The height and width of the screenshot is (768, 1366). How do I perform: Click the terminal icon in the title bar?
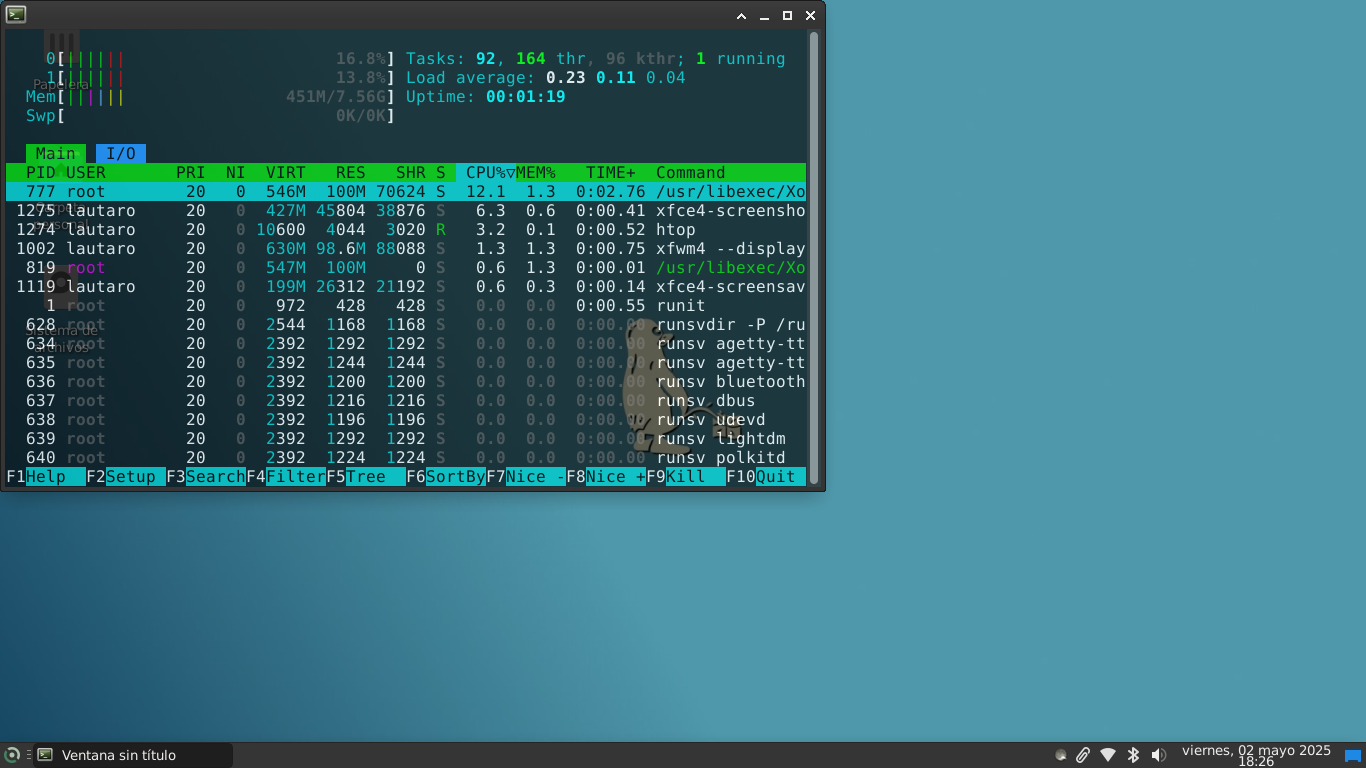click(16, 14)
